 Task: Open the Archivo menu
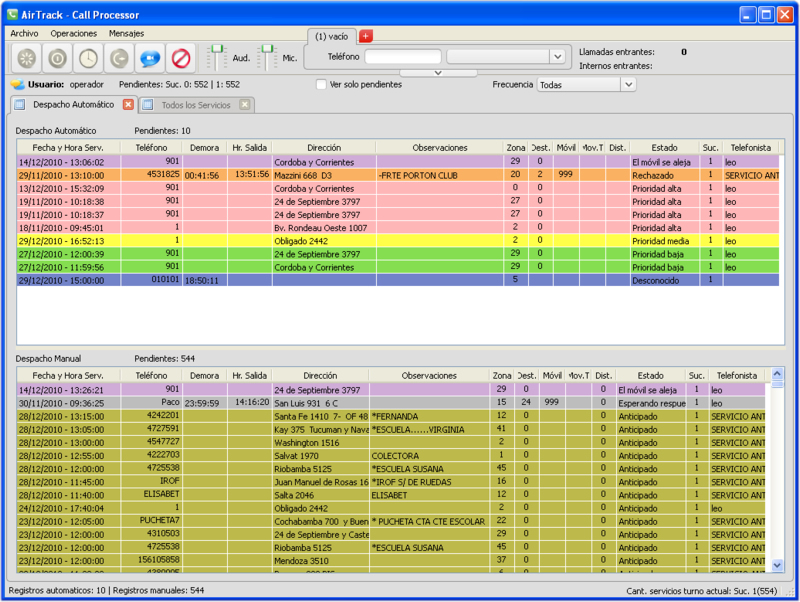(x=24, y=33)
